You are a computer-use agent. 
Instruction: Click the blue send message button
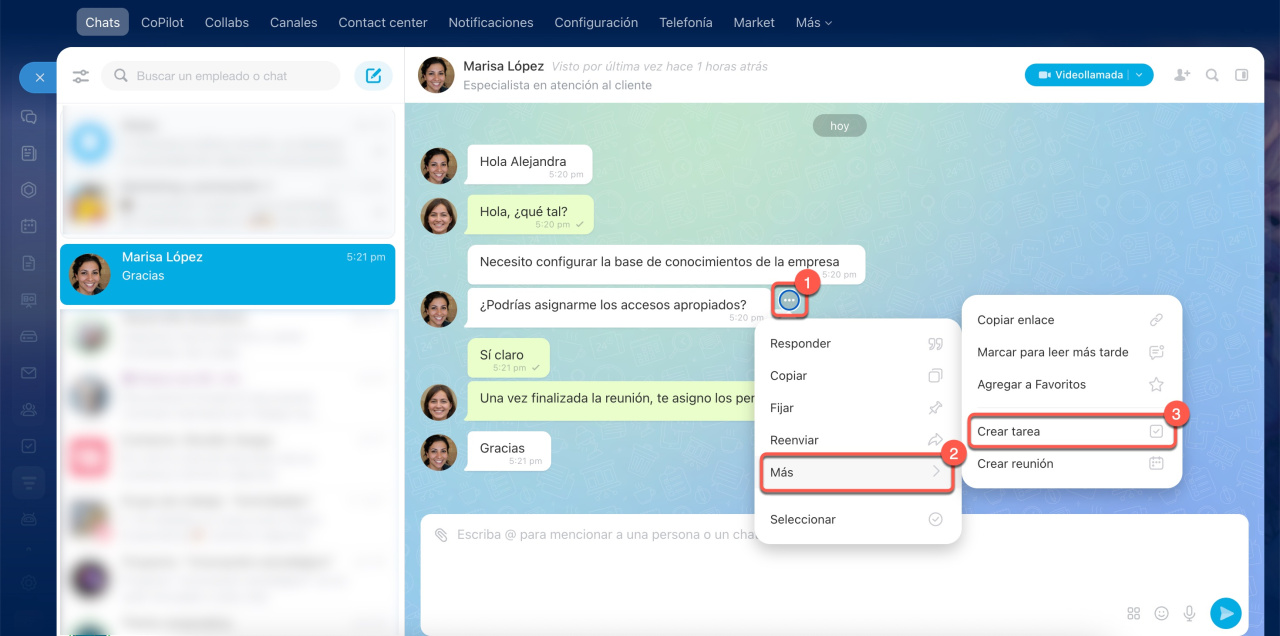1225,613
